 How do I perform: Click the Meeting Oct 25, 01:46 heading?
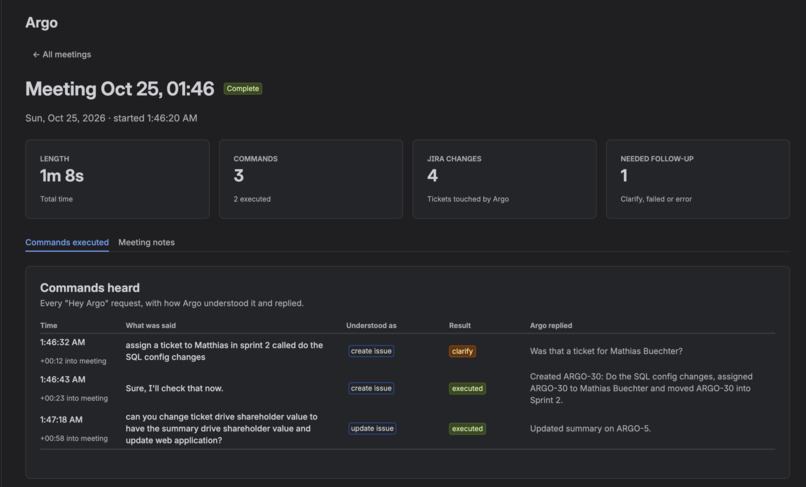[120, 89]
